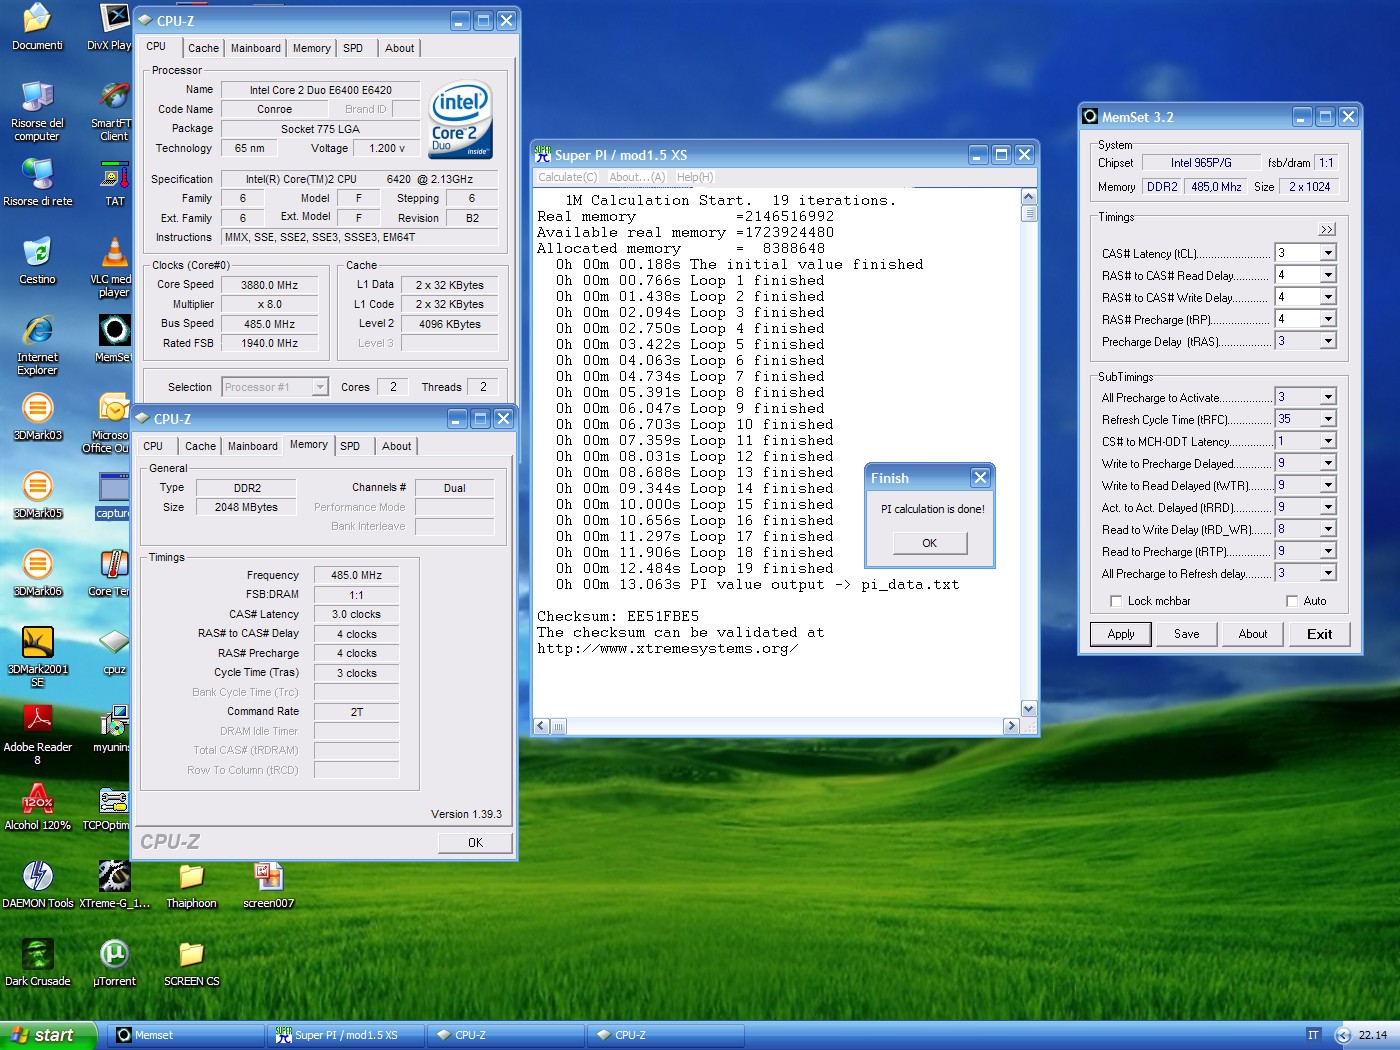The height and width of the screenshot is (1050, 1400).
Task: Launch Internet Explorer desktop icon
Action: coord(37,345)
